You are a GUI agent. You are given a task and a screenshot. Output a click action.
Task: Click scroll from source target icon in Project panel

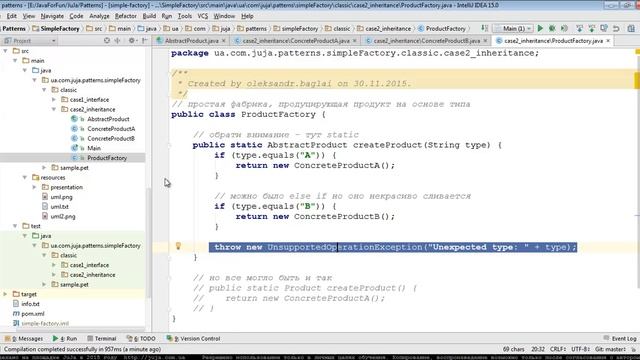tap(107, 40)
